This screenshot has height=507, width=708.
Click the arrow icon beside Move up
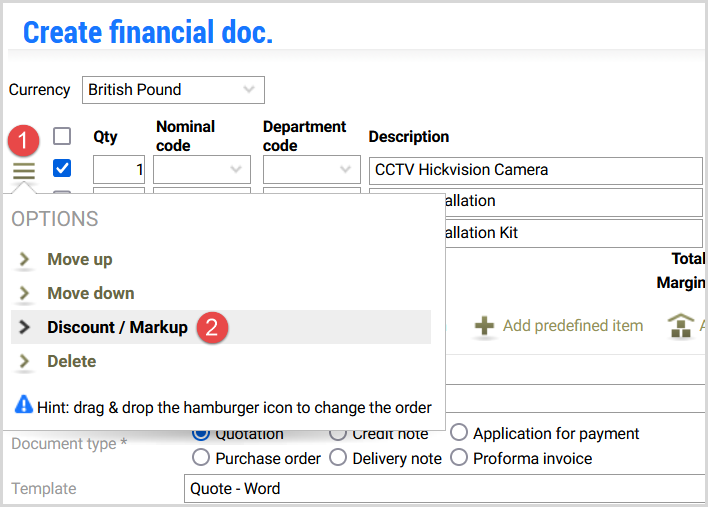25,260
